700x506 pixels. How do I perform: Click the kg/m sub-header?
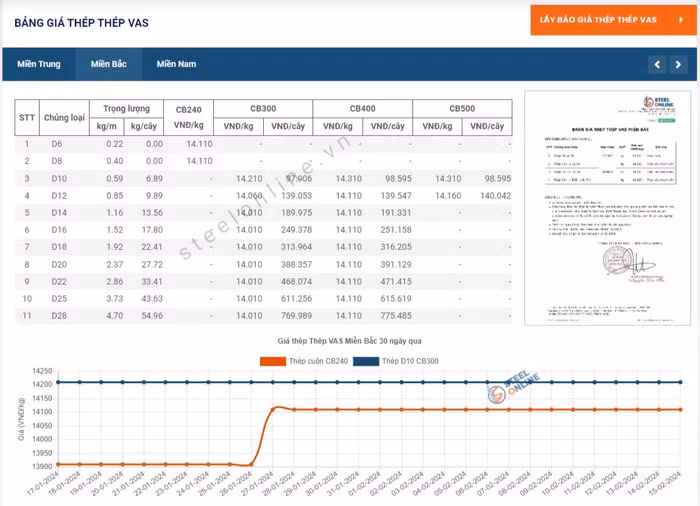coord(107,126)
